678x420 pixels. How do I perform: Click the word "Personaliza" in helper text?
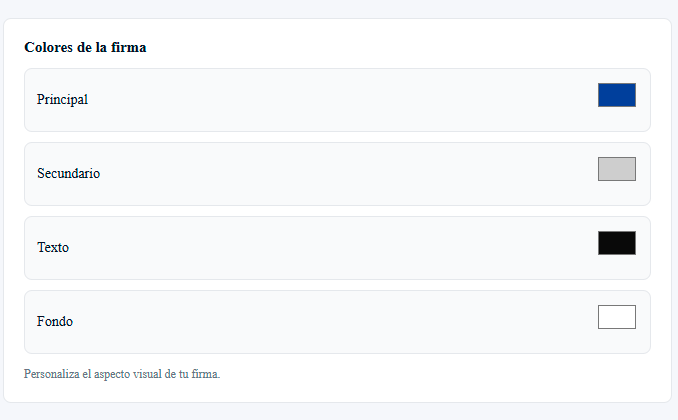click(50, 374)
